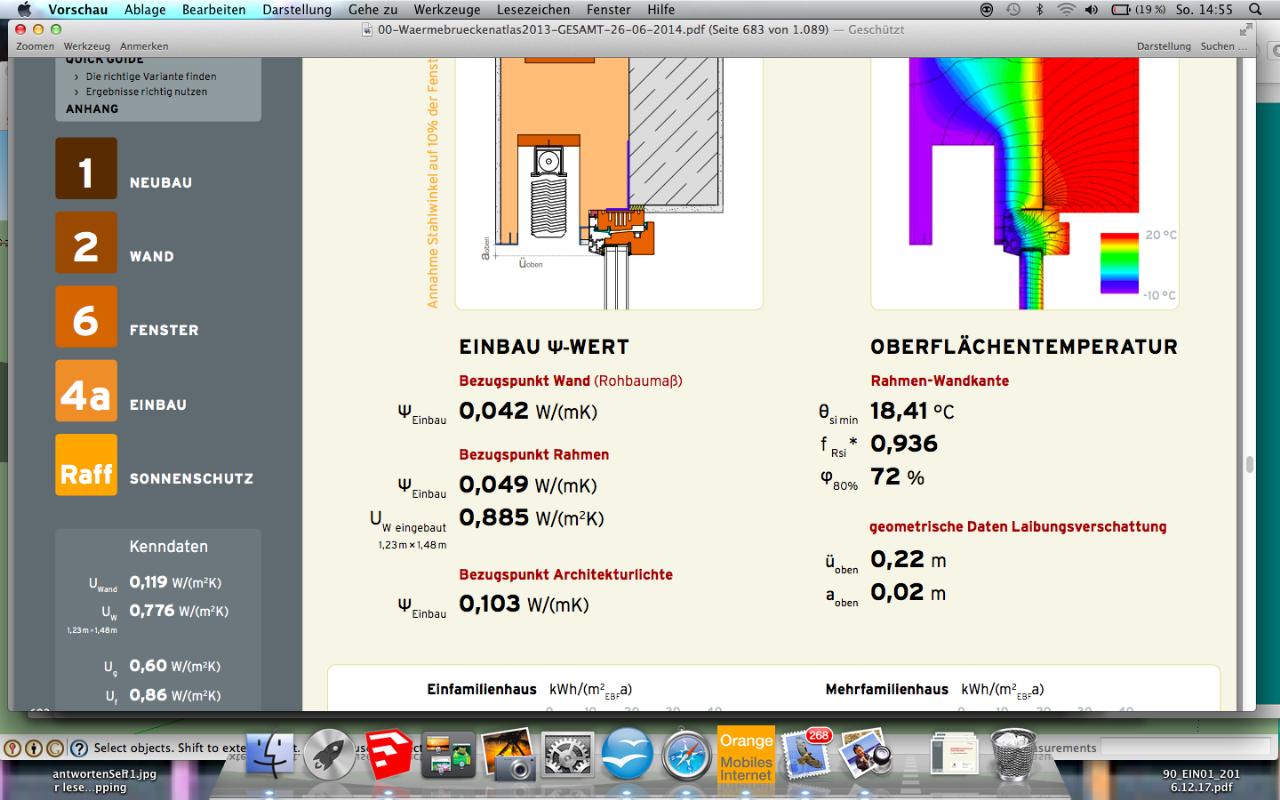The height and width of the screenshot is (800, 1280).
Task: Open the battery status menu at 19%
Action: (1139, 9)
